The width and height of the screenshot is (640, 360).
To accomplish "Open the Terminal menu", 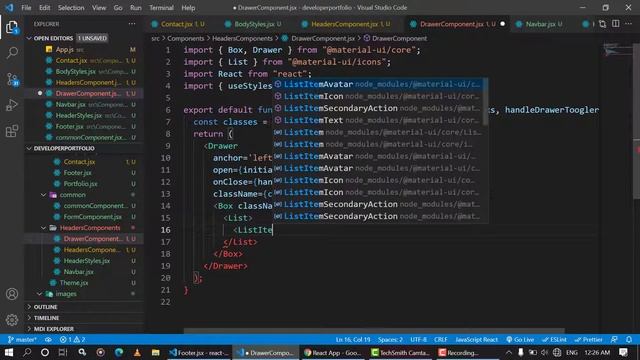I will point(161,7).
